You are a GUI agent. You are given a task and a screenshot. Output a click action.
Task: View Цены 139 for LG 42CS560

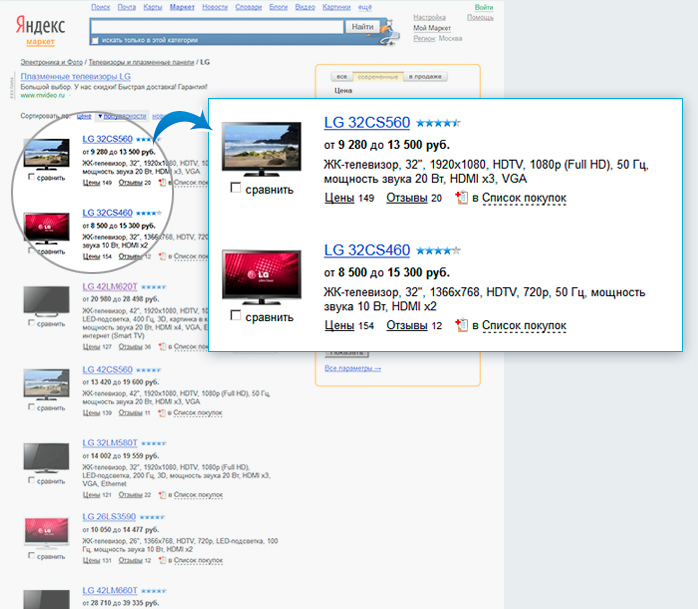[97, 413]
